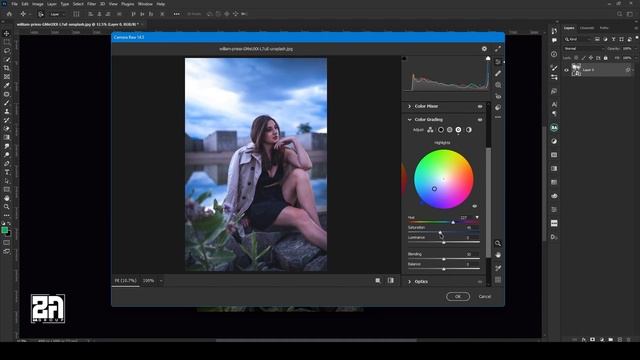Select the Lasso tool

tap(7, 51)
